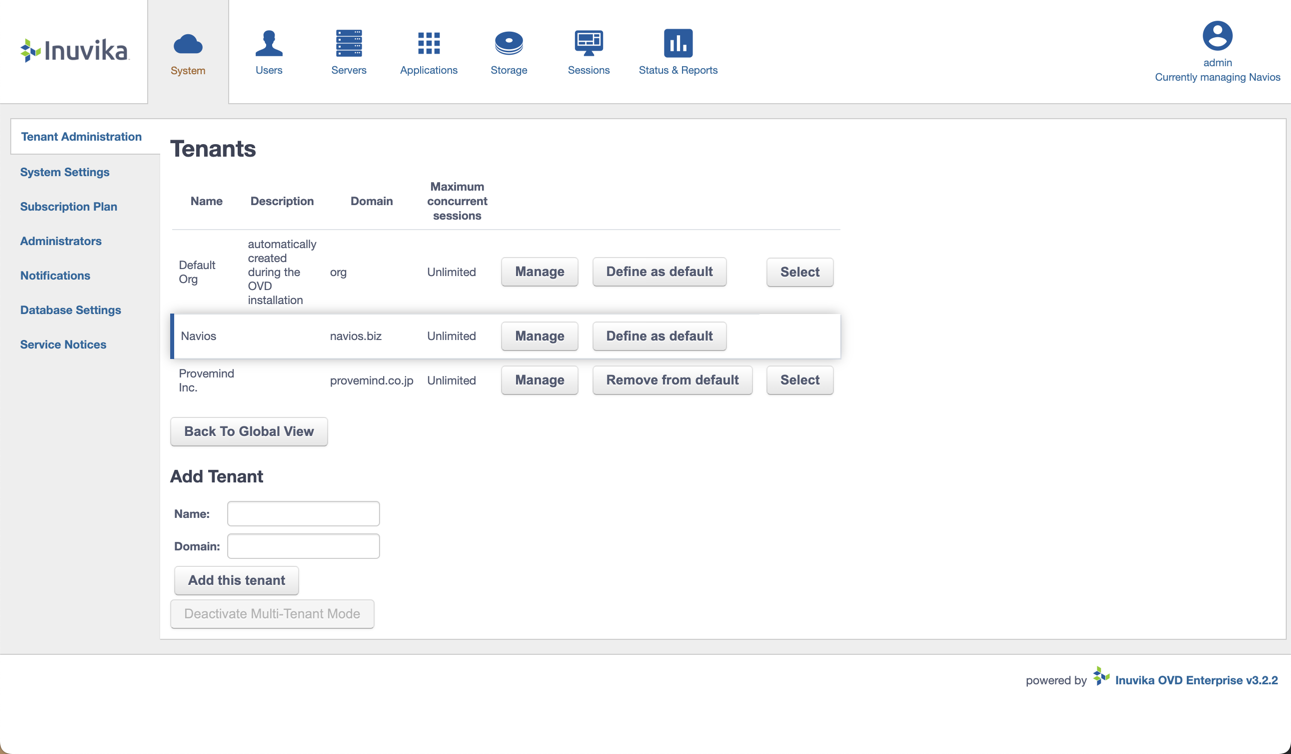
Task: Manage the Provemind Inc. tenant
Action: click(540, 380)
